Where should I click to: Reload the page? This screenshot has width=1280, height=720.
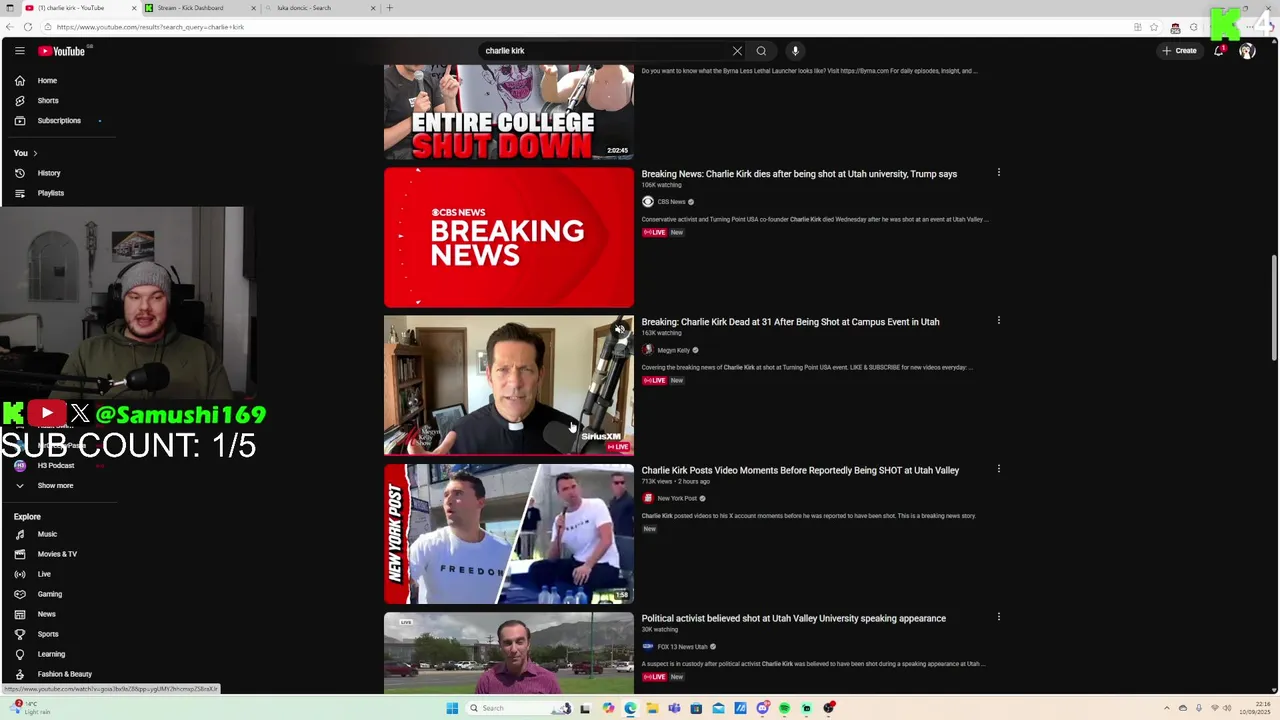coord(27,27)
